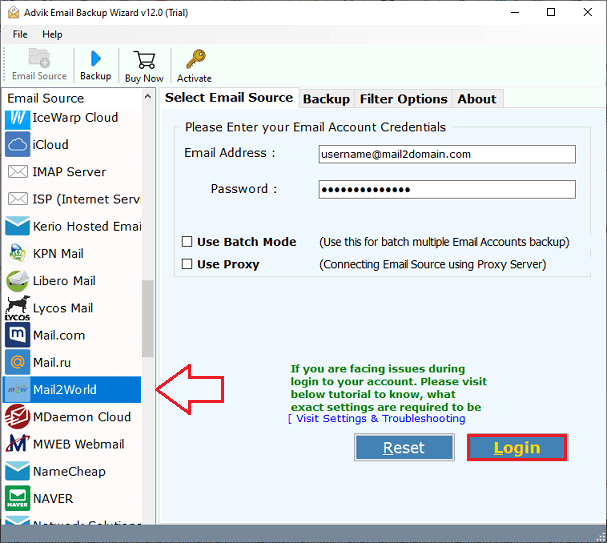Open the File menu
This screenshot has height=543, width=607.
20,34
